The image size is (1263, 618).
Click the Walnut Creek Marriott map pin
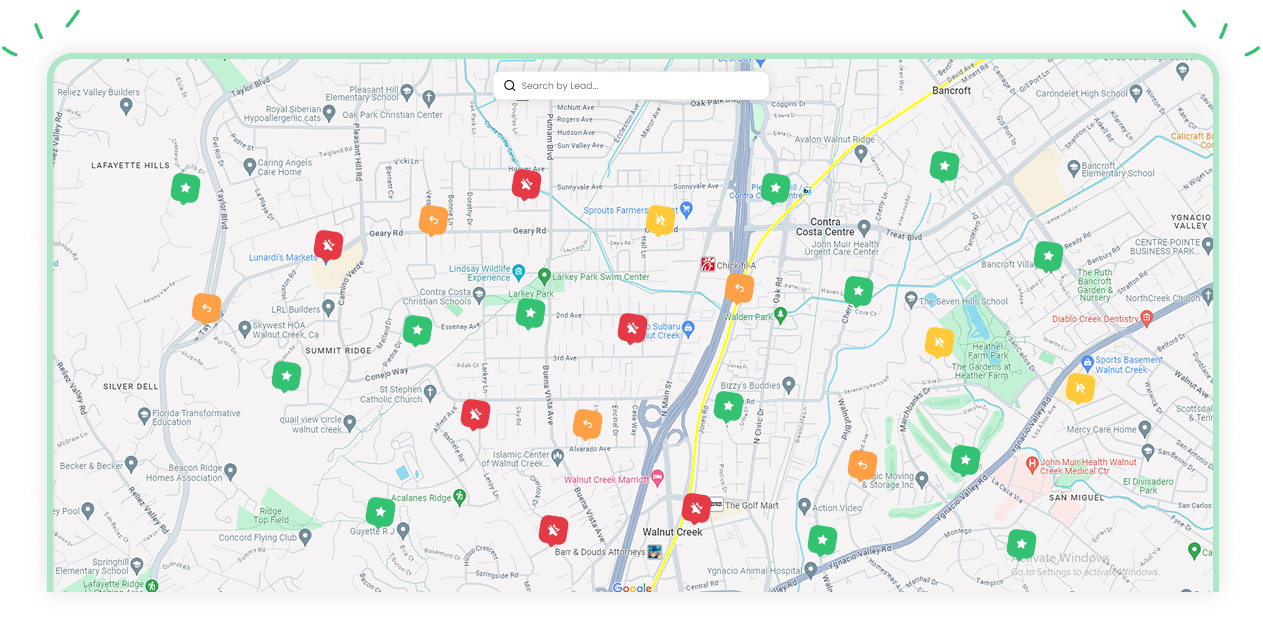(657, 478)
